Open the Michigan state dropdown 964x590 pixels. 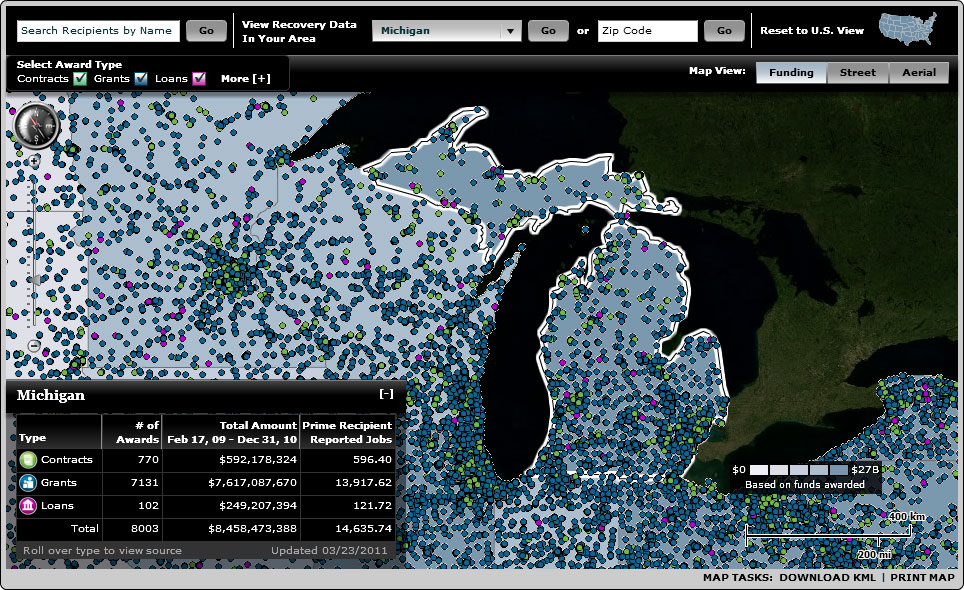pos(511,31)
